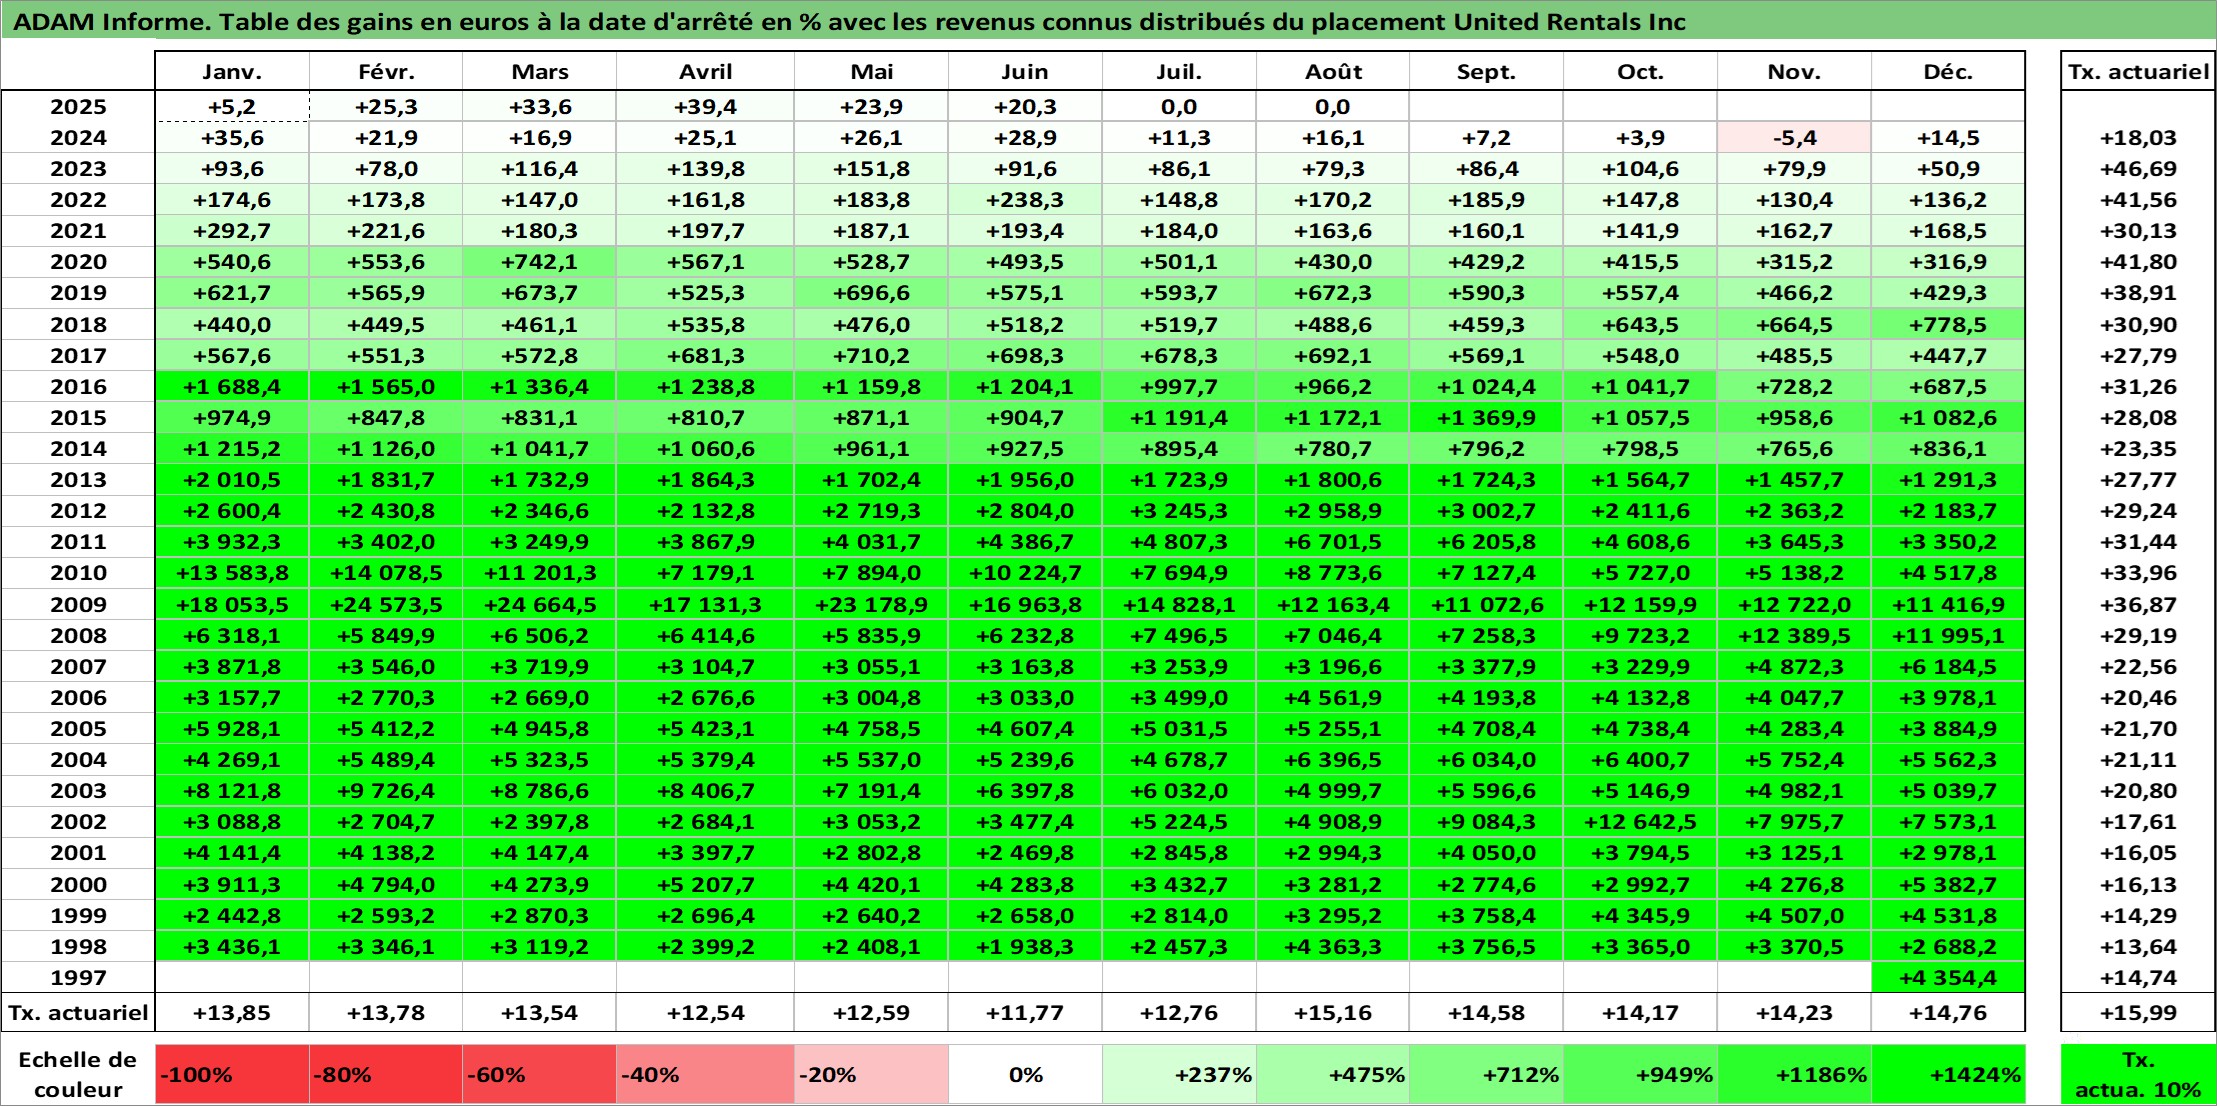2217x1106 pixels.
Task: Click the +1 688,4 cell in Janv. 2016
Action: click(x=232, y=386)
